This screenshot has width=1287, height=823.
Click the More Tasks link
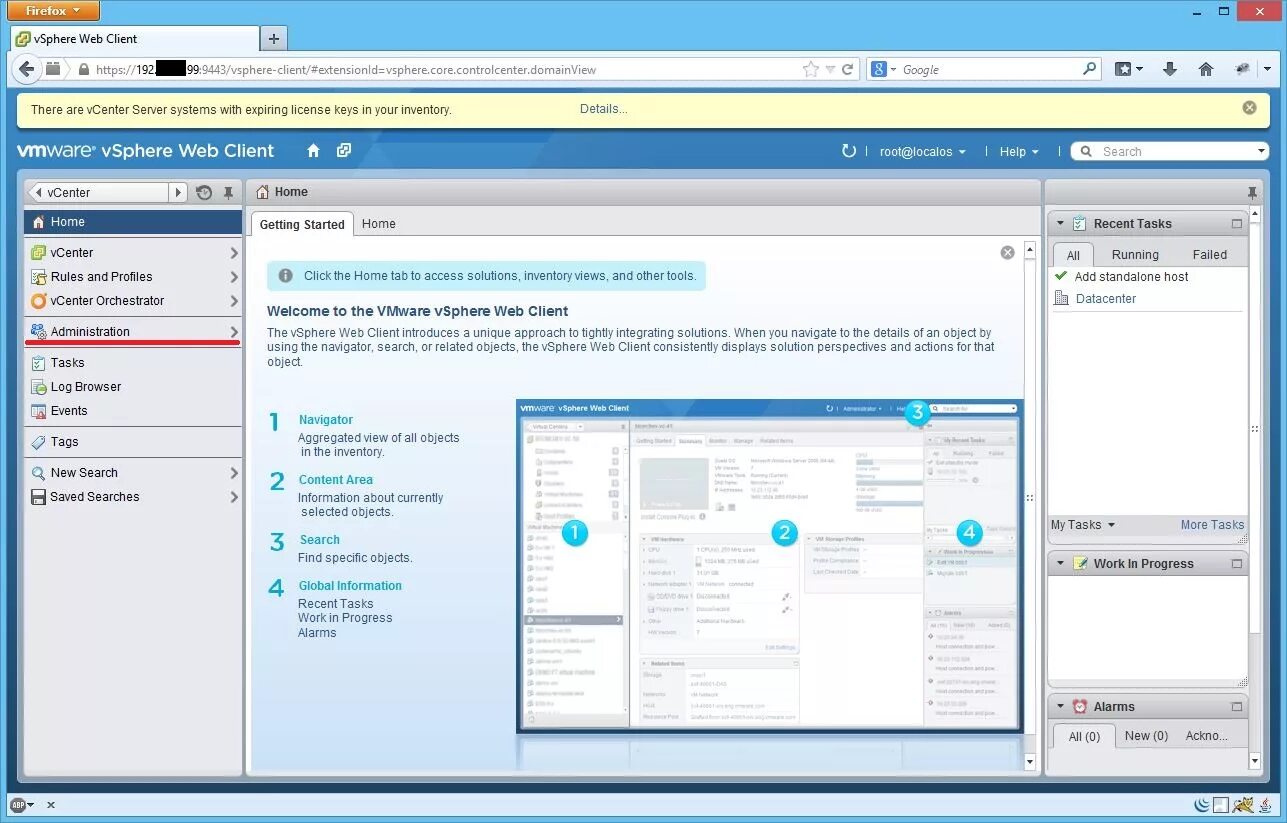tap(1211, 524)
